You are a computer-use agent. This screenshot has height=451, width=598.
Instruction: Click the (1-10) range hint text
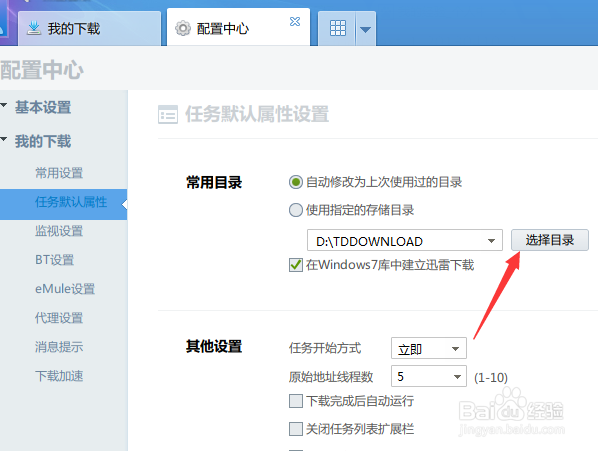(490, 377)
